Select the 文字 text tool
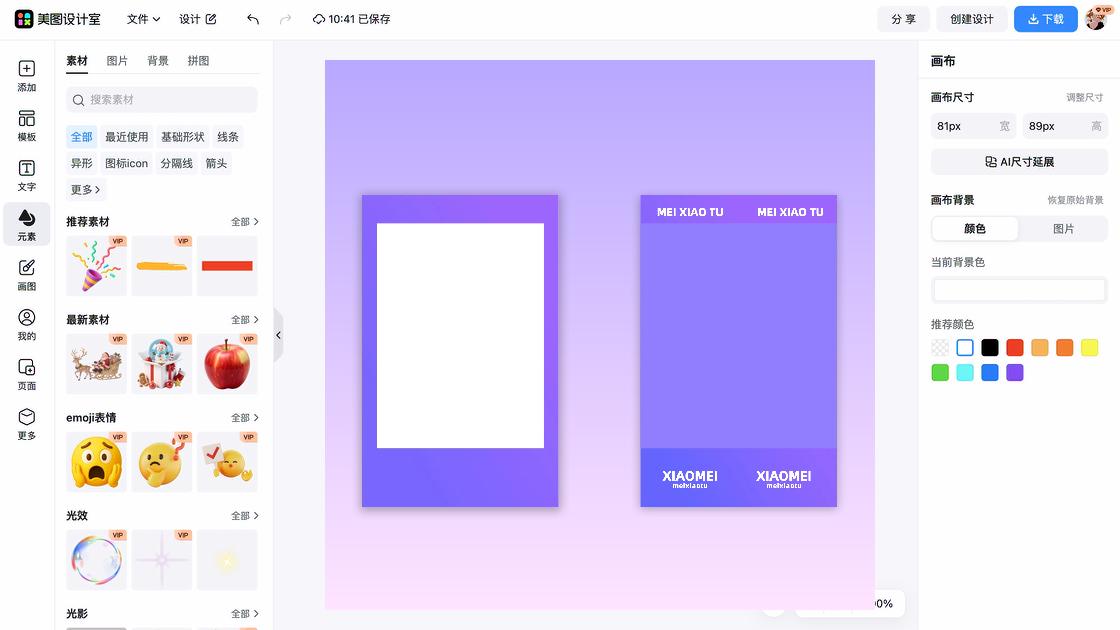The height and width of the screenshot is (630, 1120). coord(27,175)
